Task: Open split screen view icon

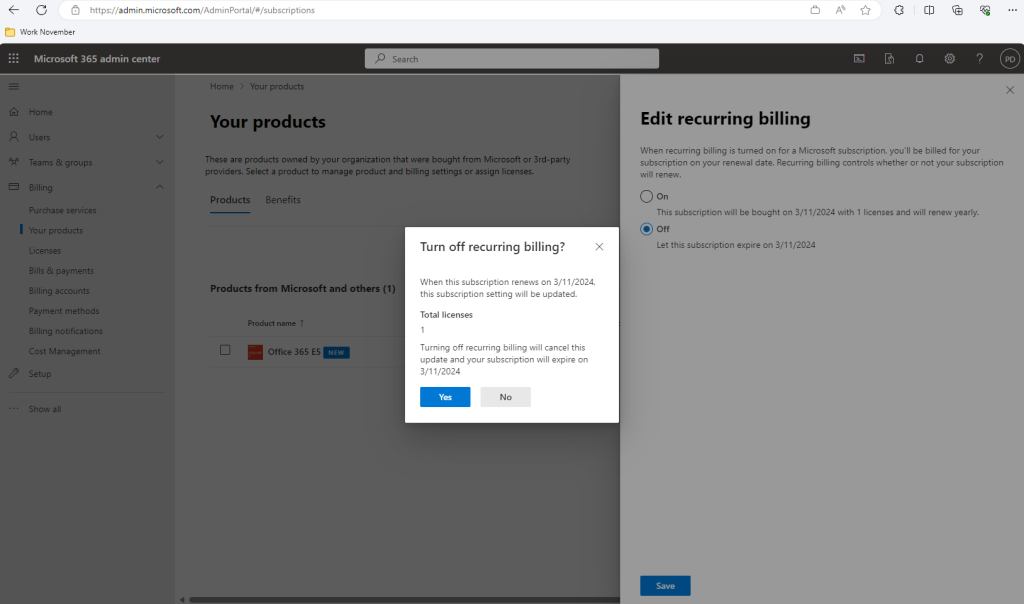Action: (x=929, y=10)
